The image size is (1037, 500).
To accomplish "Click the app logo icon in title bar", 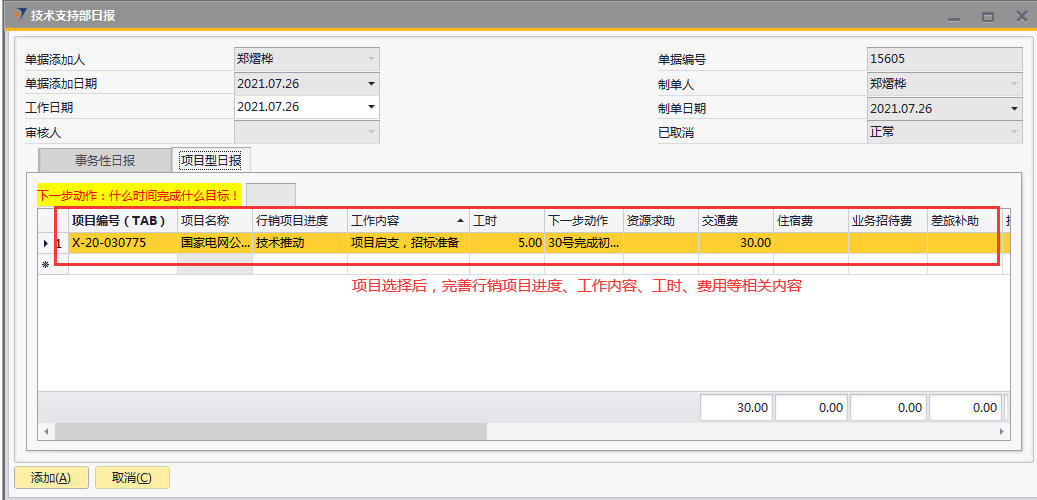I will (x=21, y=16).
